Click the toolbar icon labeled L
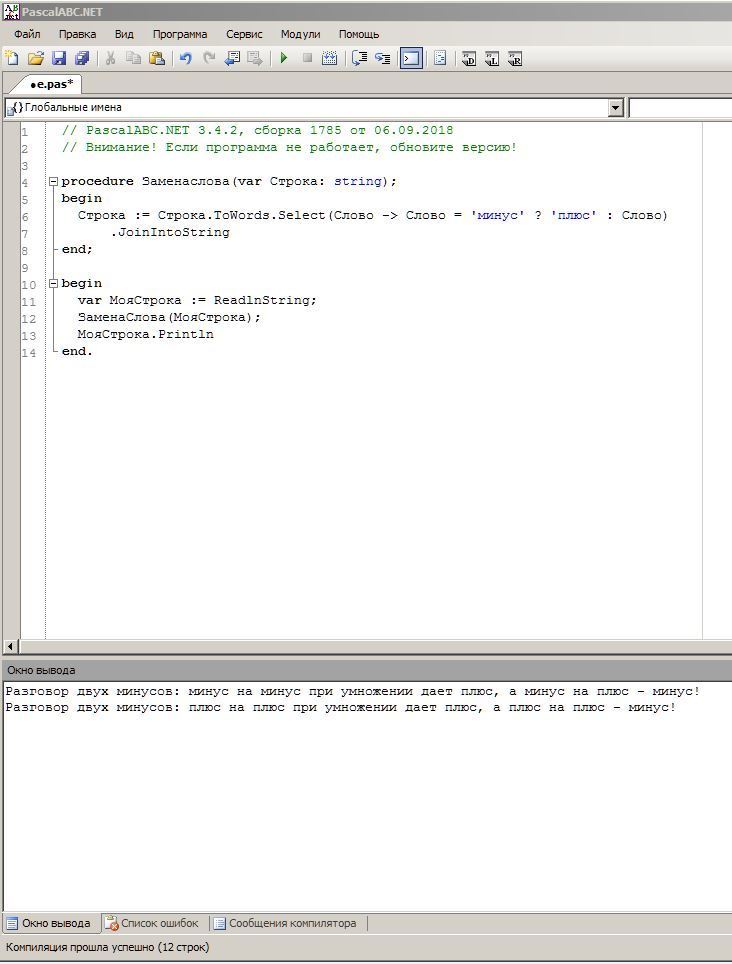The height and width of the screenshot is (964, 732). coord(492,58)
